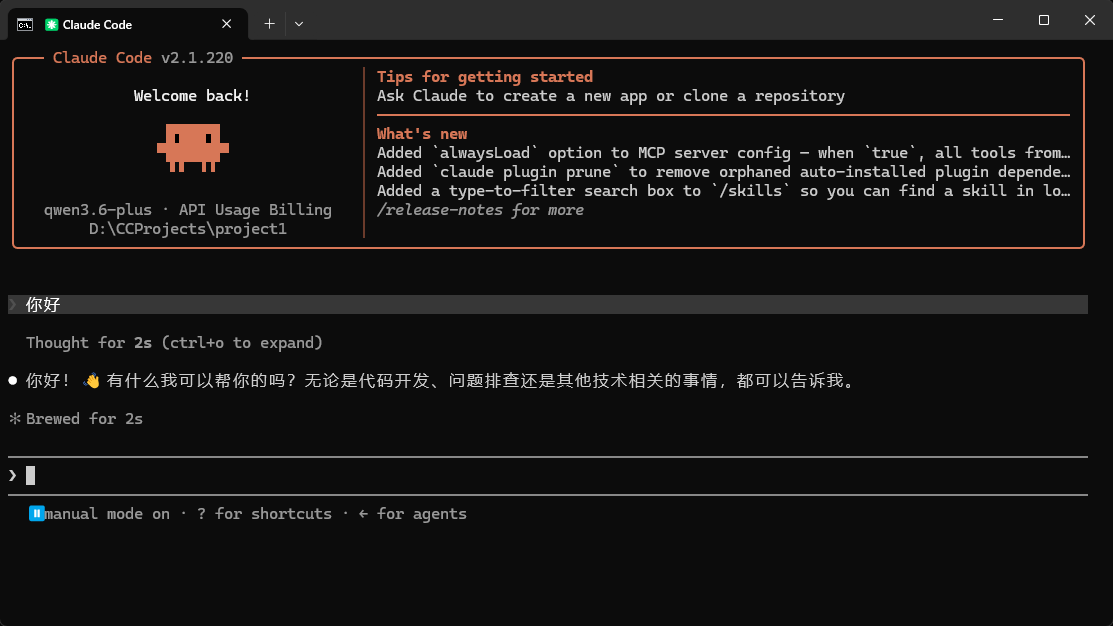Click the 'Tips for getting started' heading
Screen dimensions: 1113x626
(485, 77)
